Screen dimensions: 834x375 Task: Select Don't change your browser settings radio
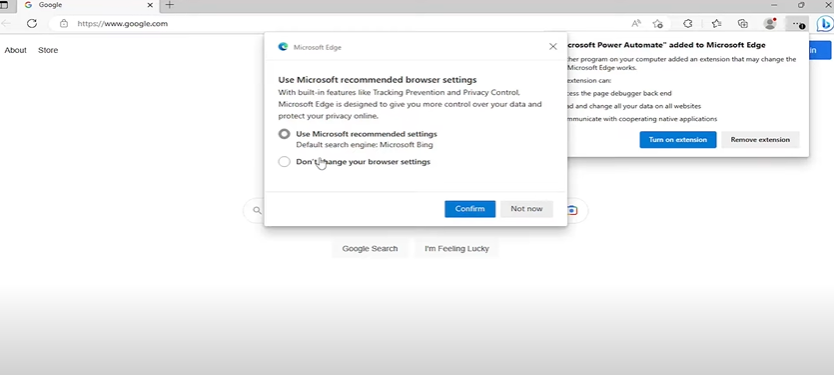tap(284, 162)
